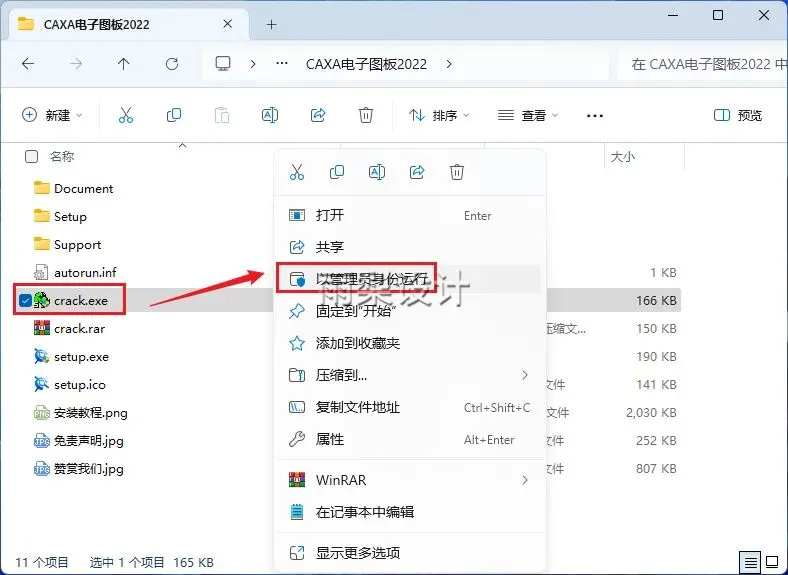Switch to large thumbnails view icon in the status bar
Viewport: 788px width, 575px height.
point(772,562)
